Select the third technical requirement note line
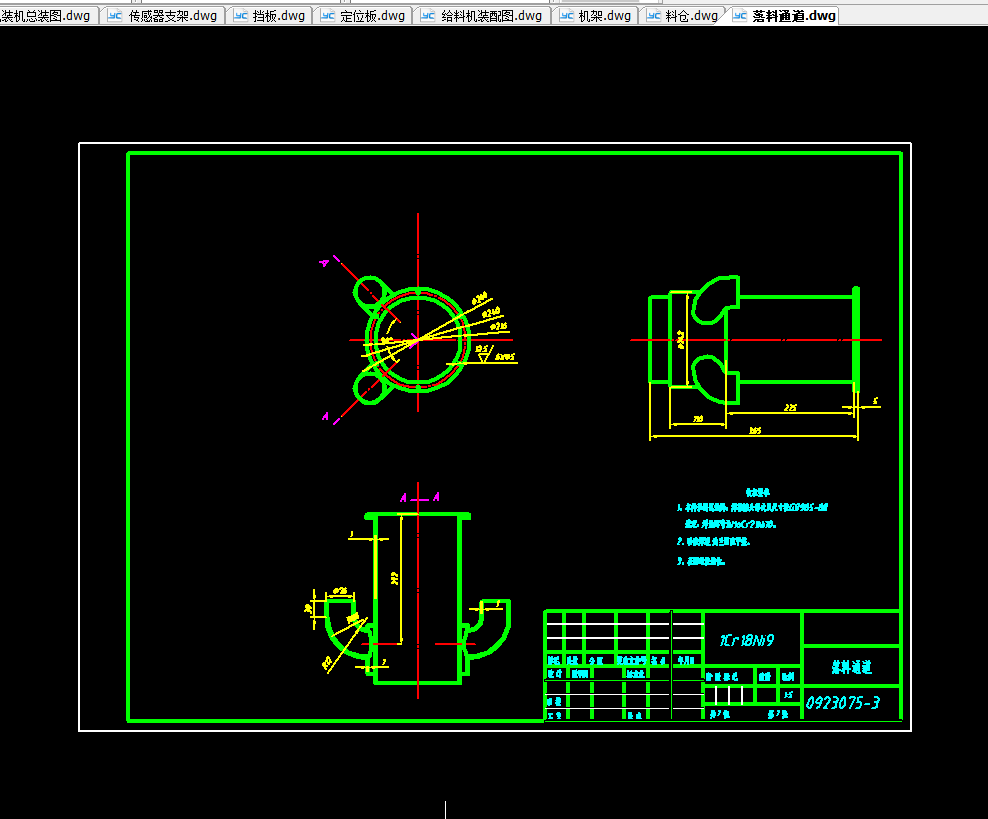 click(701, 561)
